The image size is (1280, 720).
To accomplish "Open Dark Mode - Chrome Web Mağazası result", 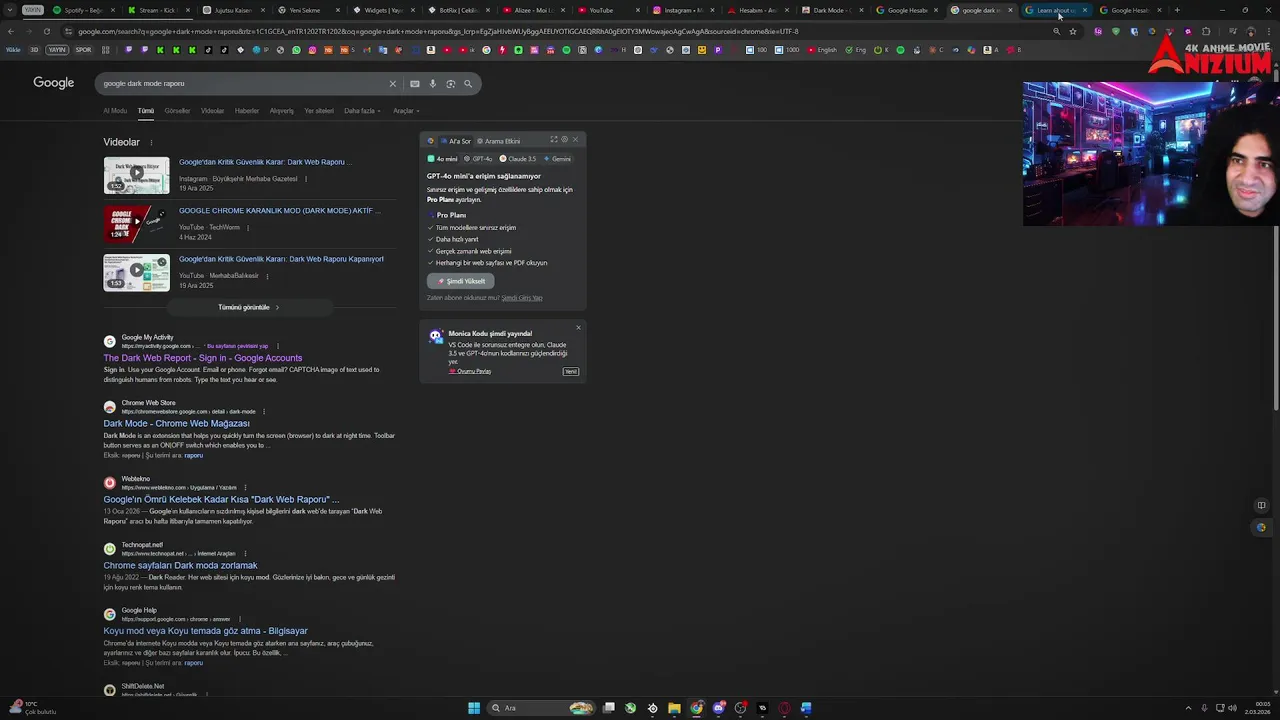I will click(177, 424).
